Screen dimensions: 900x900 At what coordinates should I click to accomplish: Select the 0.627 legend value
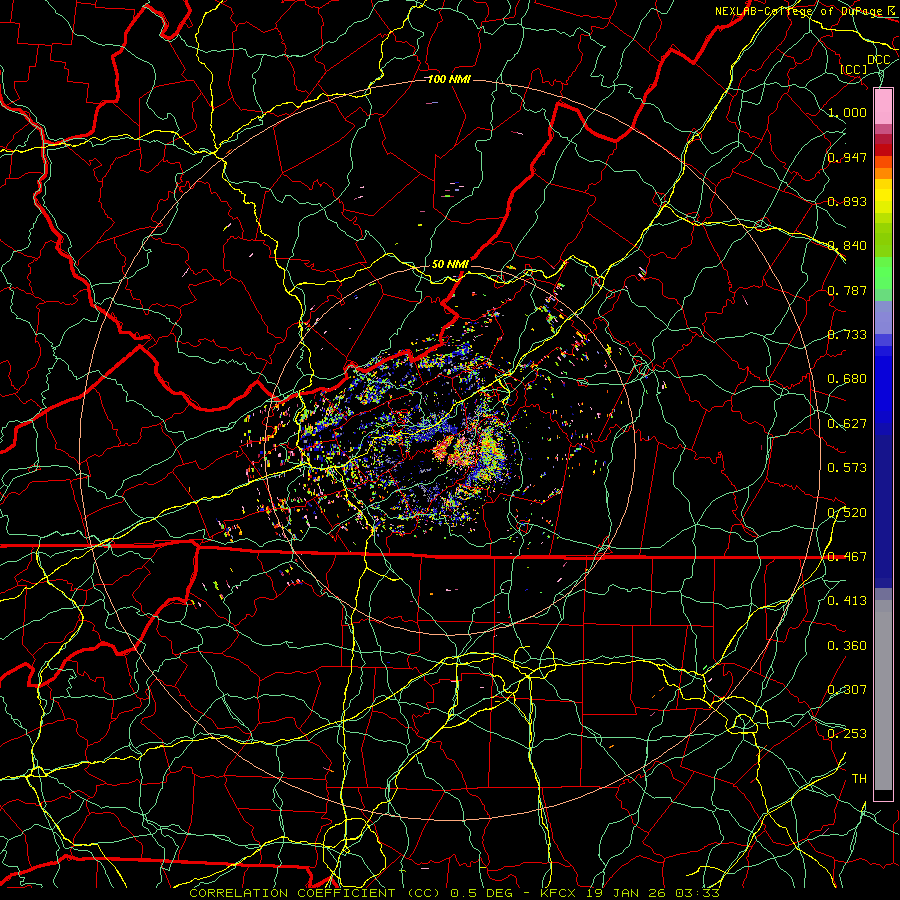pos(847,424)
